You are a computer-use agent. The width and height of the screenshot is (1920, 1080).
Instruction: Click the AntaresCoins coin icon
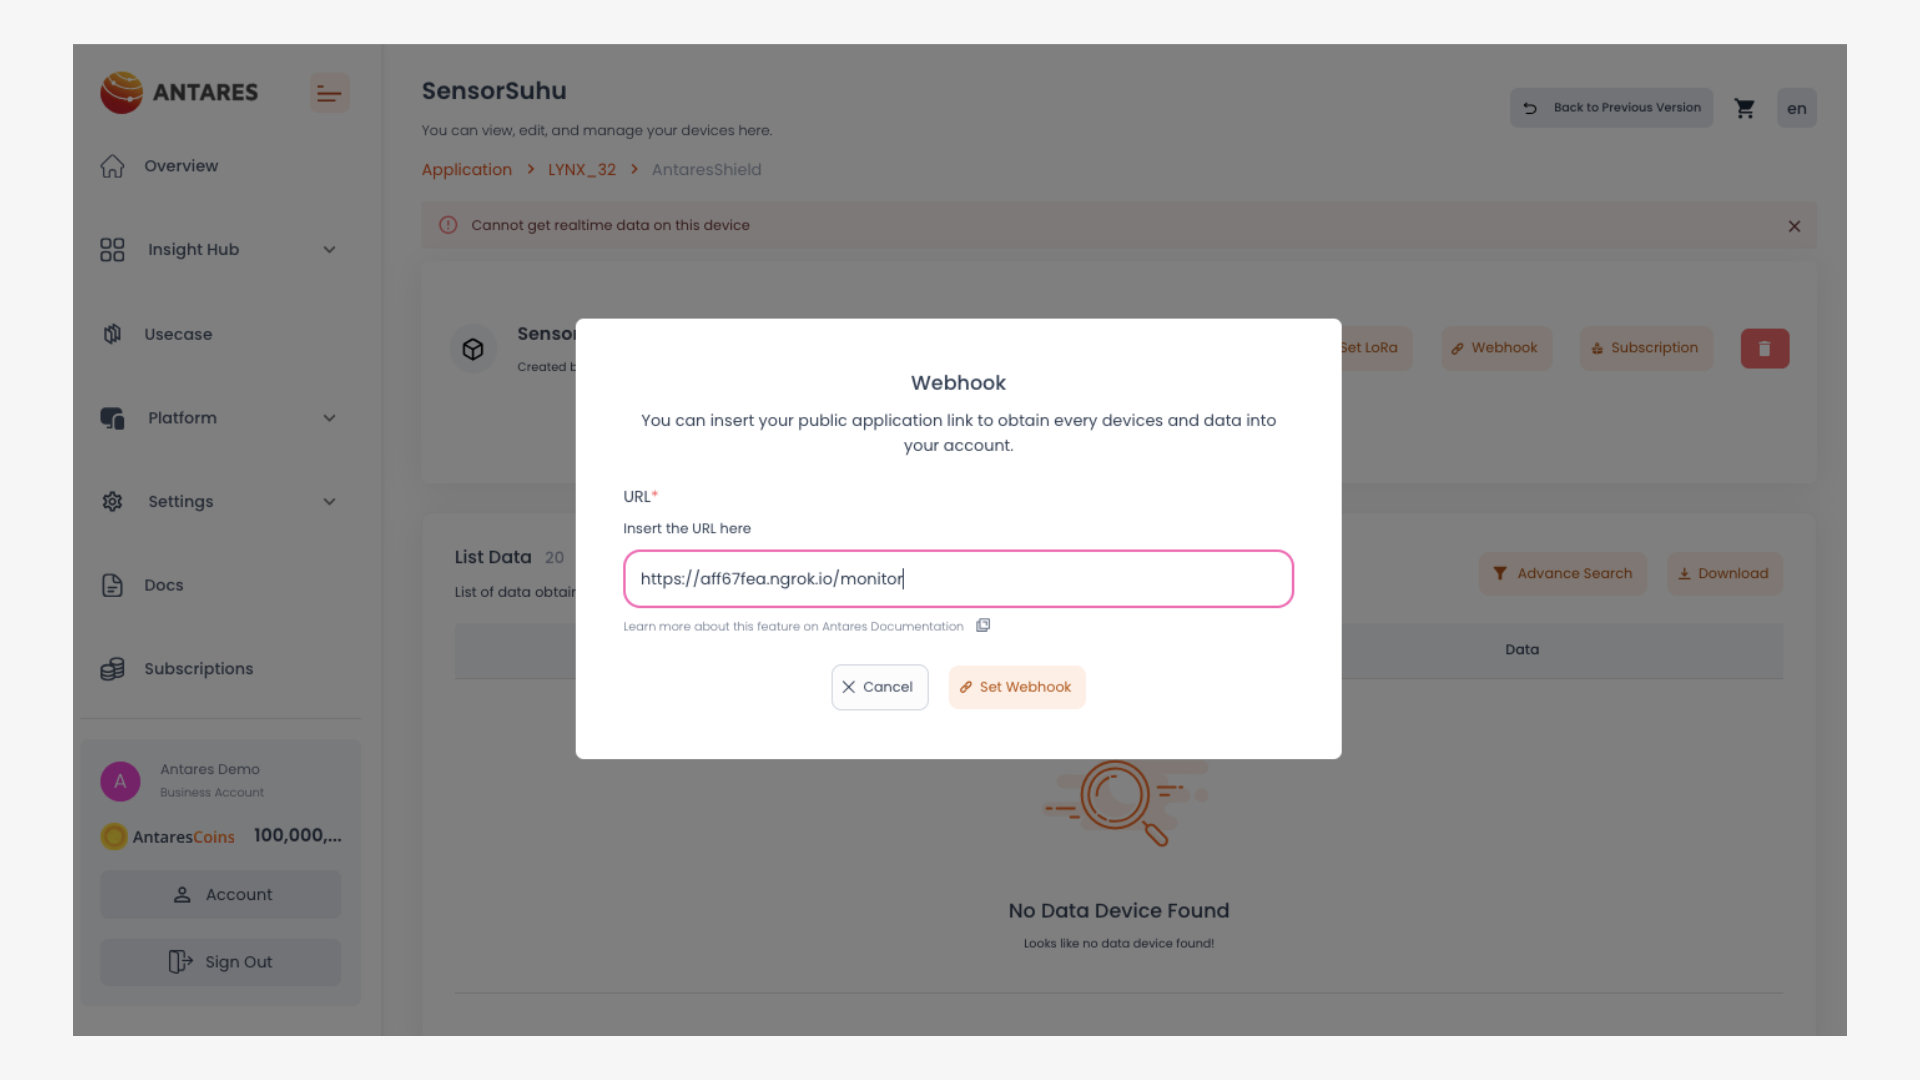(114, 836)
